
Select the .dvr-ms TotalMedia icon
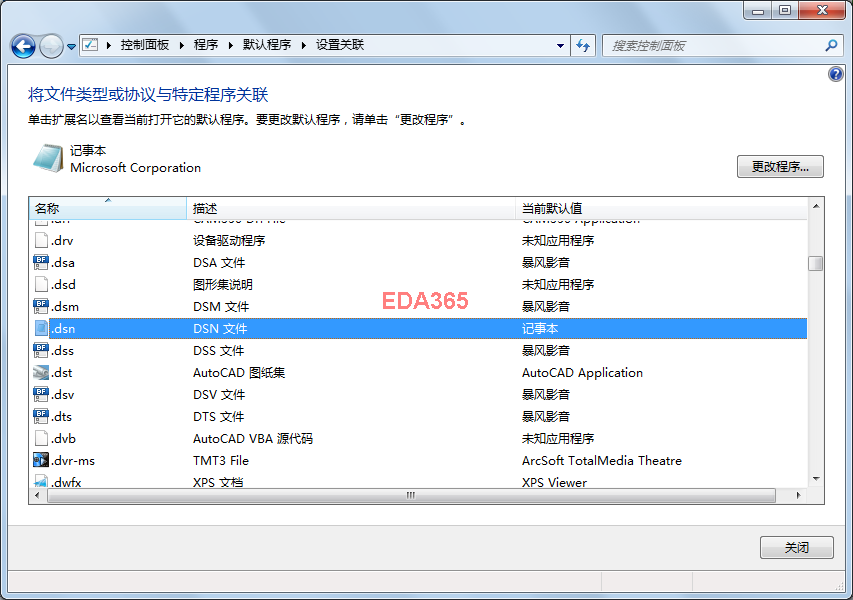(x=41, y=460)
